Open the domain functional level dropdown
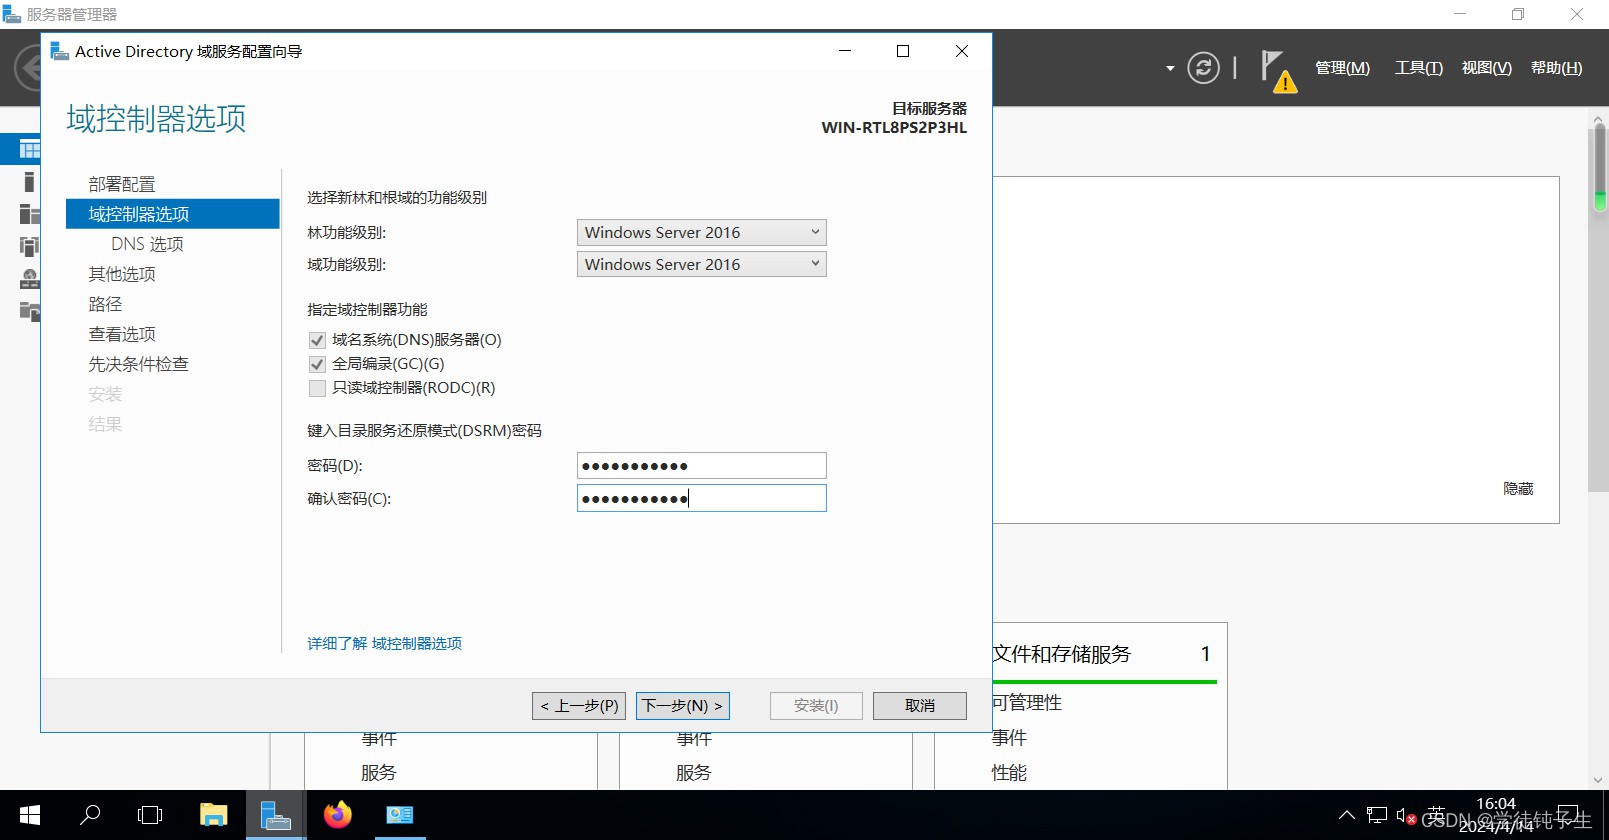 (702, 264)
